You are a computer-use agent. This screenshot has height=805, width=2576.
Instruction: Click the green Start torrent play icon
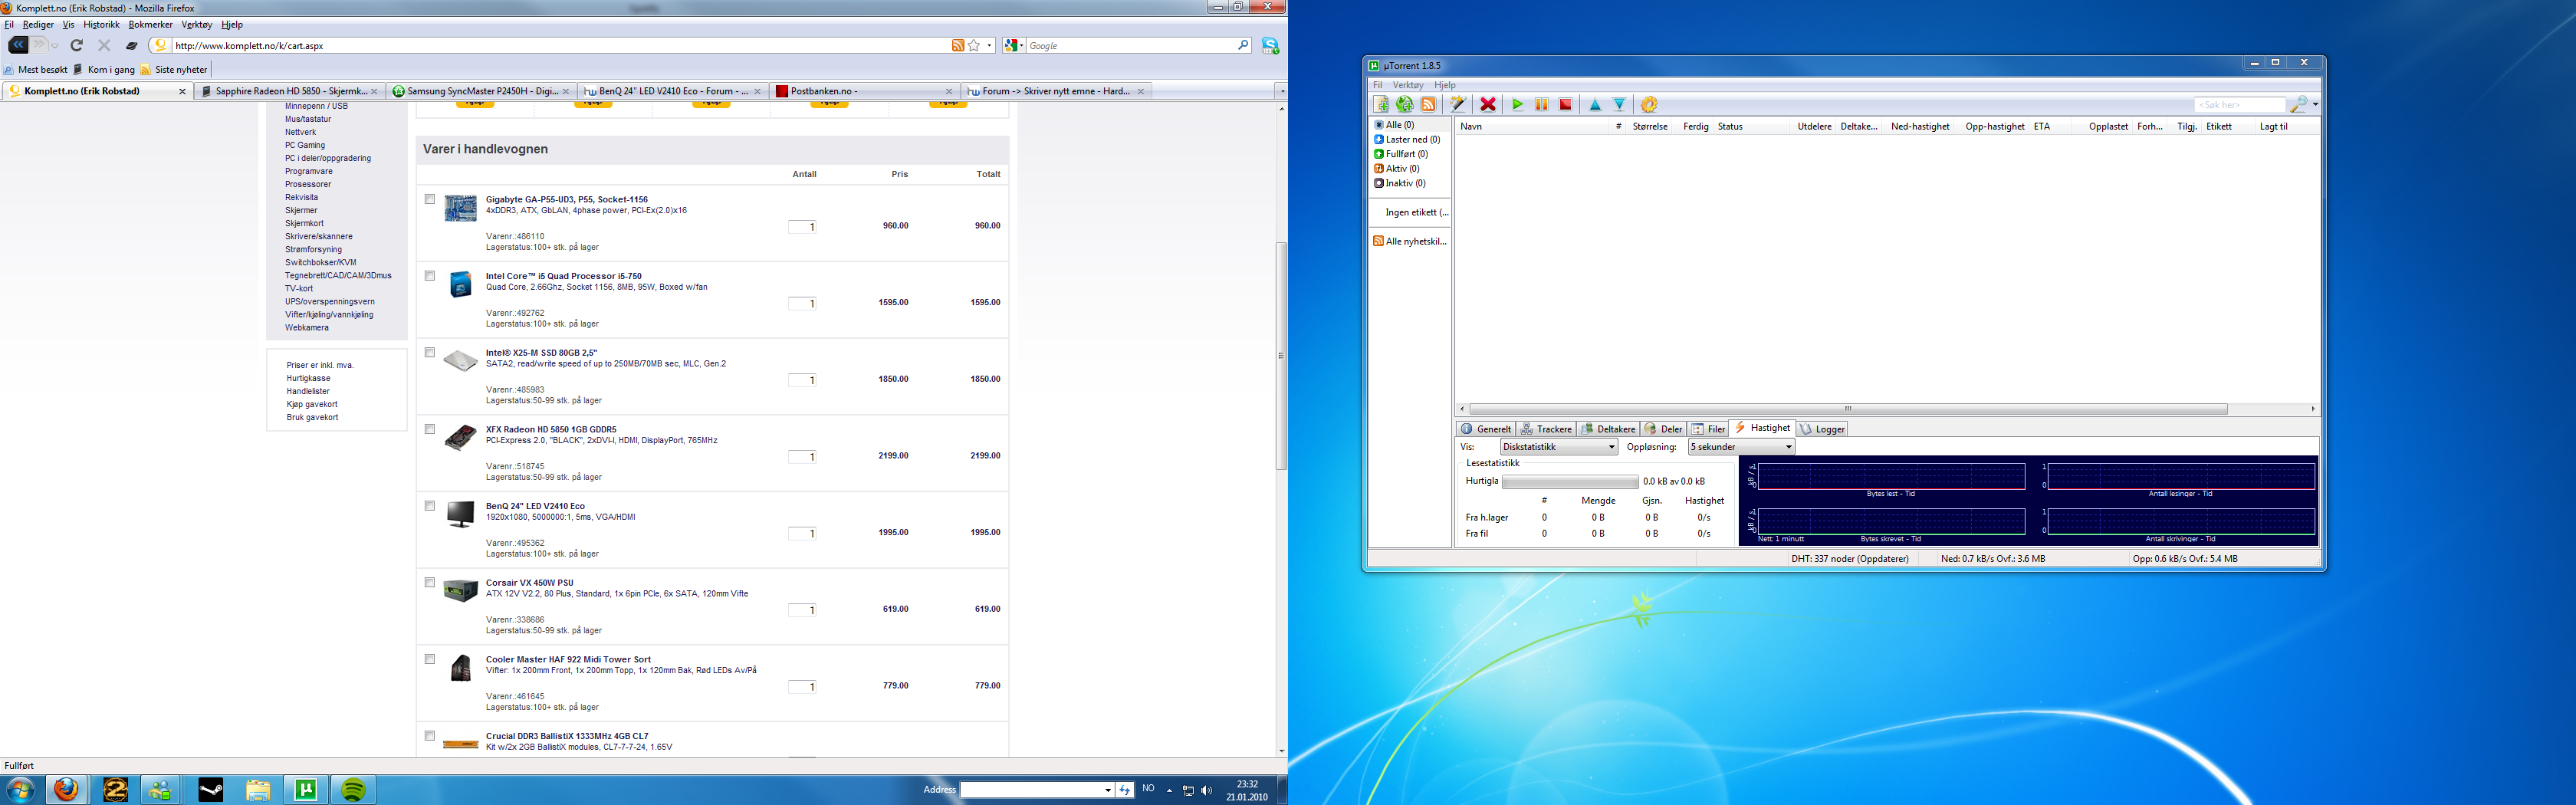(x=1518, y=105)
